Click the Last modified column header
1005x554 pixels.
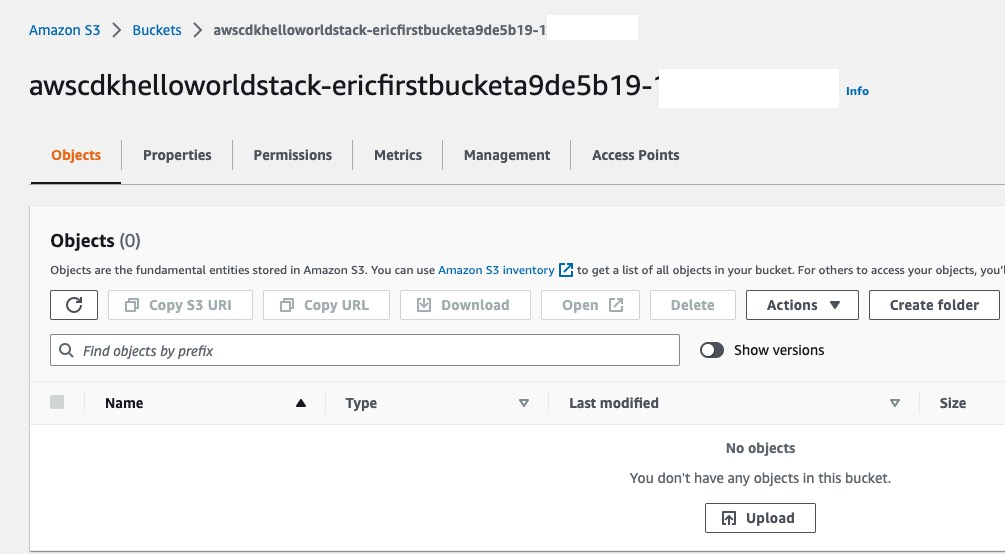613,403
